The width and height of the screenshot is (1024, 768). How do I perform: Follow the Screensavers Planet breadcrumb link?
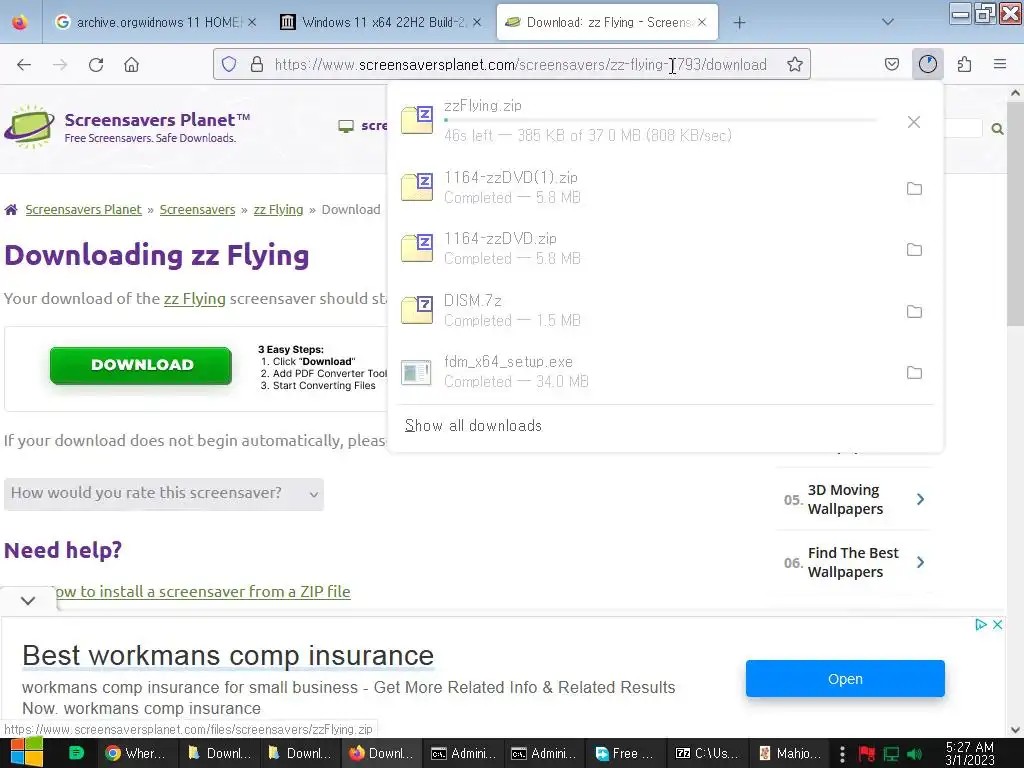(83, 210)
